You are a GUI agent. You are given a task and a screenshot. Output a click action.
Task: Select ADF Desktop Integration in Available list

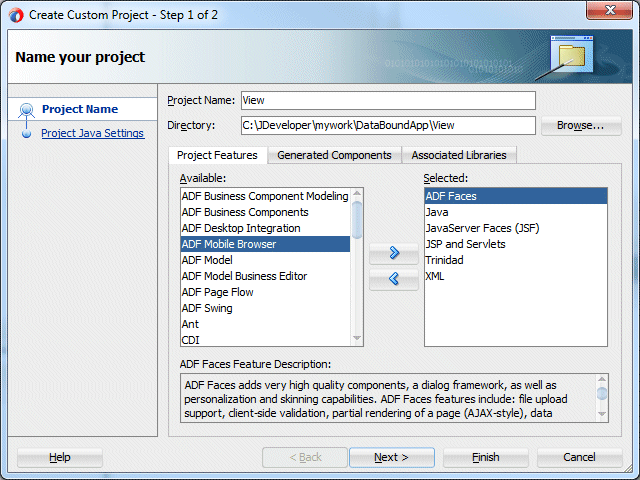(x=265, y=228)
